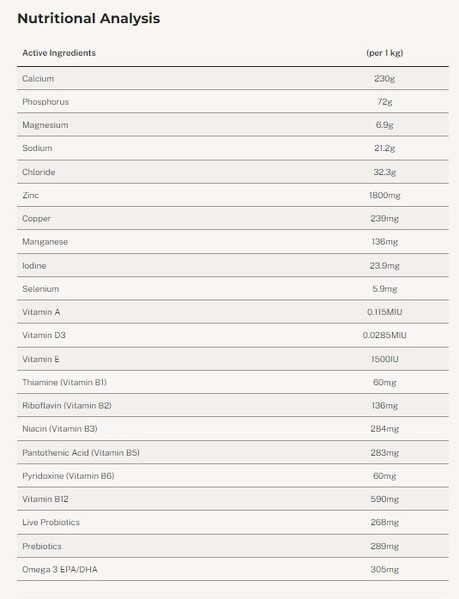Select the Magnesium ingredient row
Viewport: 459px width, 599px height.
coord(233,125)
